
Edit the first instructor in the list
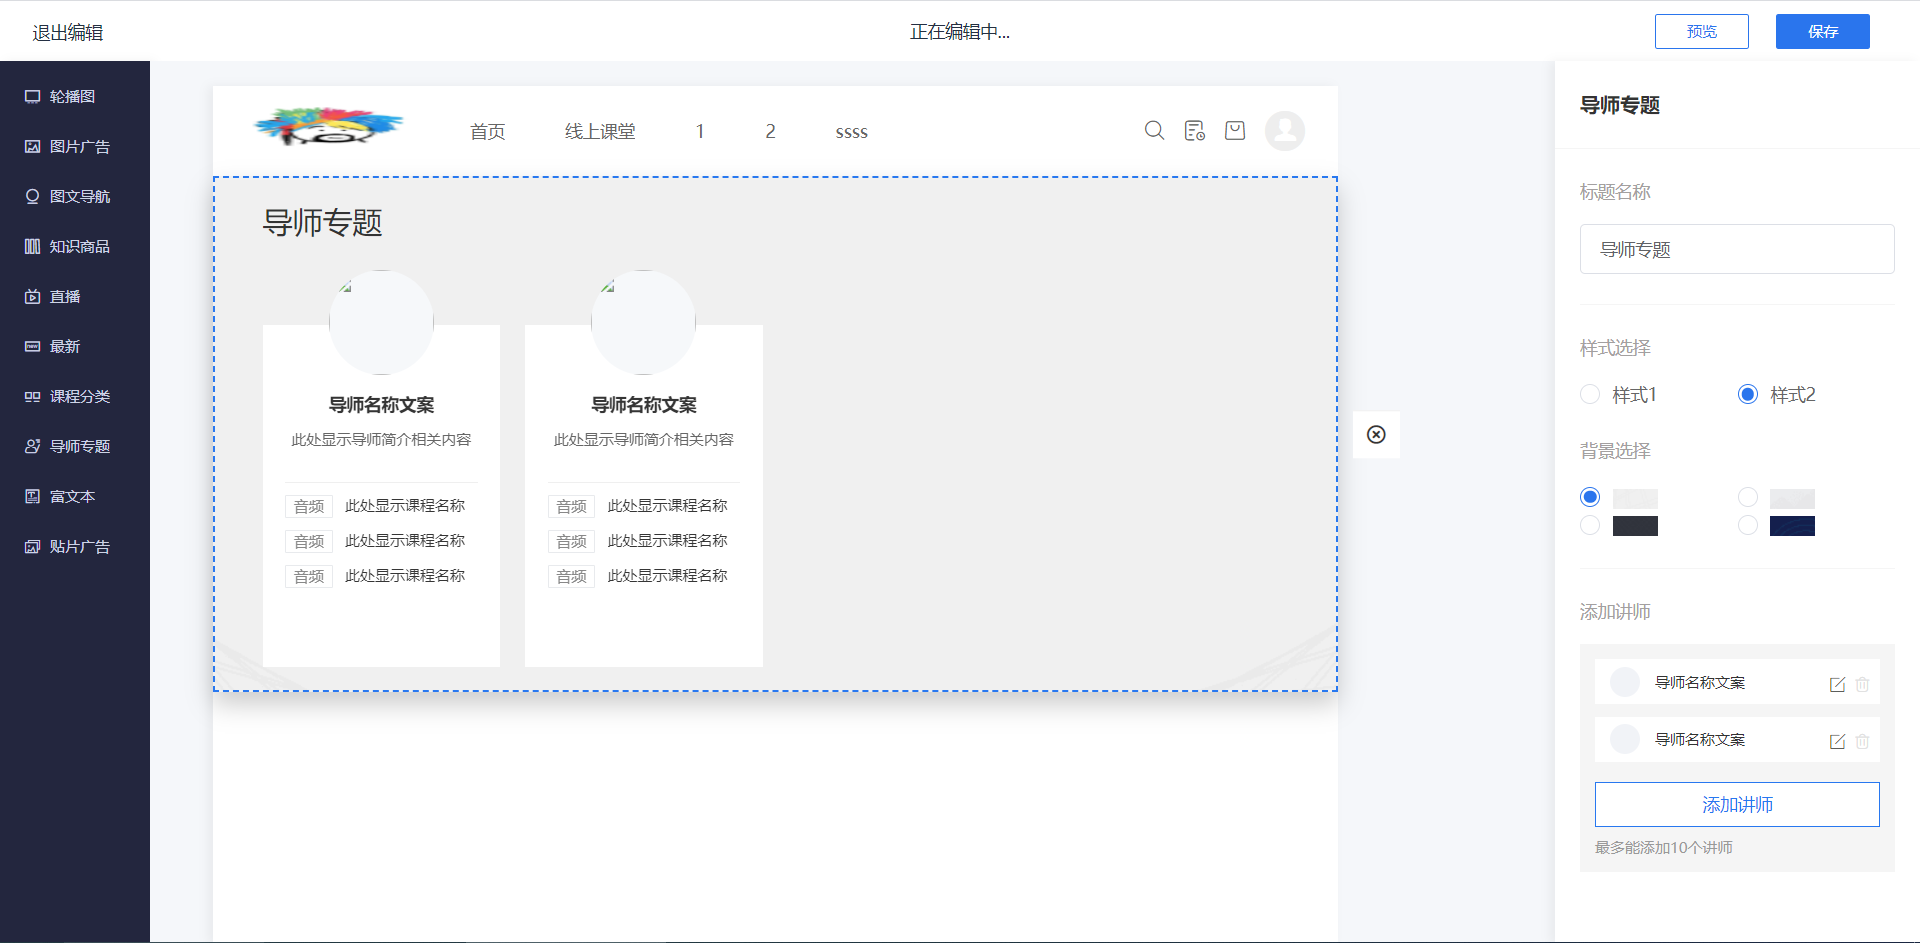pyautogui.click(x=1836, y=684)
